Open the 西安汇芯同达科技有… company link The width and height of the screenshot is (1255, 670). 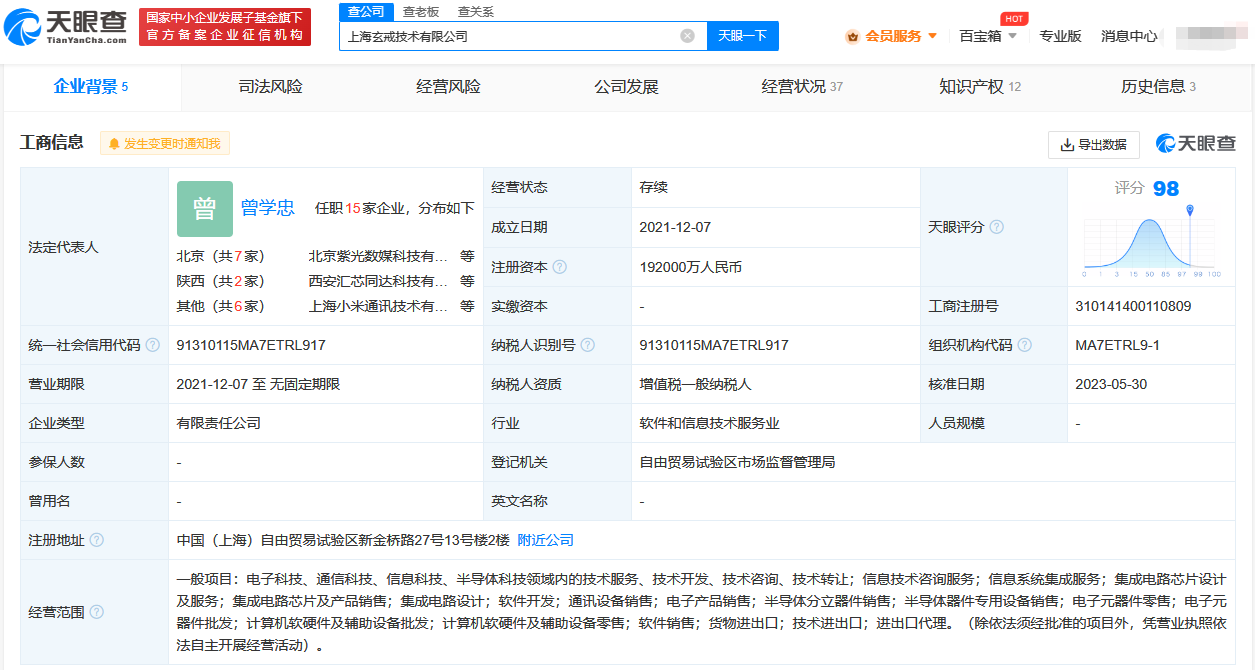click(x=379, y=281)
